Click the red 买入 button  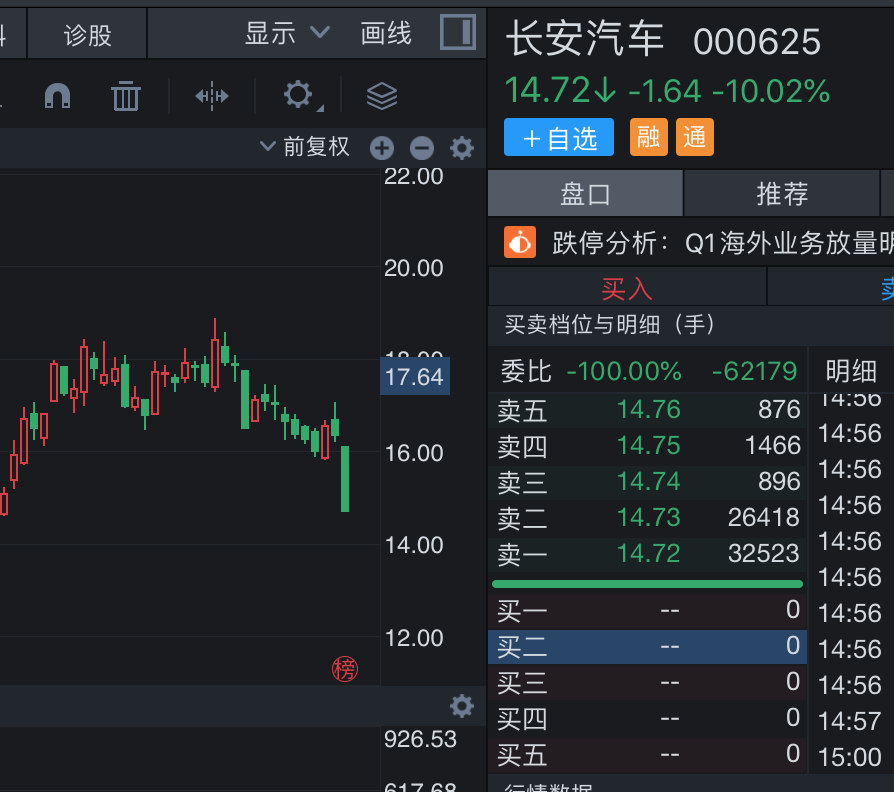pyautogui.click(x=627, y=288)
